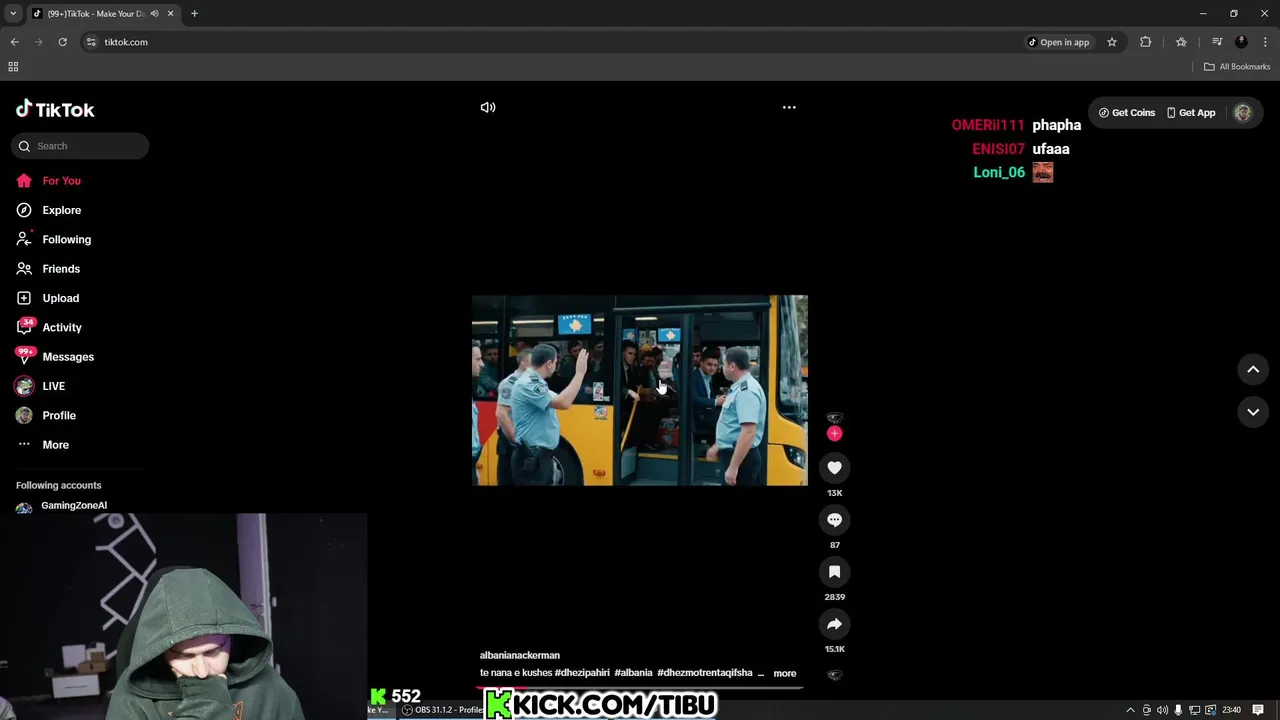Screen dimensions: 1280x720
Task: Open the Chrome Extensions puzzle icon
Action: point(1146,42)
